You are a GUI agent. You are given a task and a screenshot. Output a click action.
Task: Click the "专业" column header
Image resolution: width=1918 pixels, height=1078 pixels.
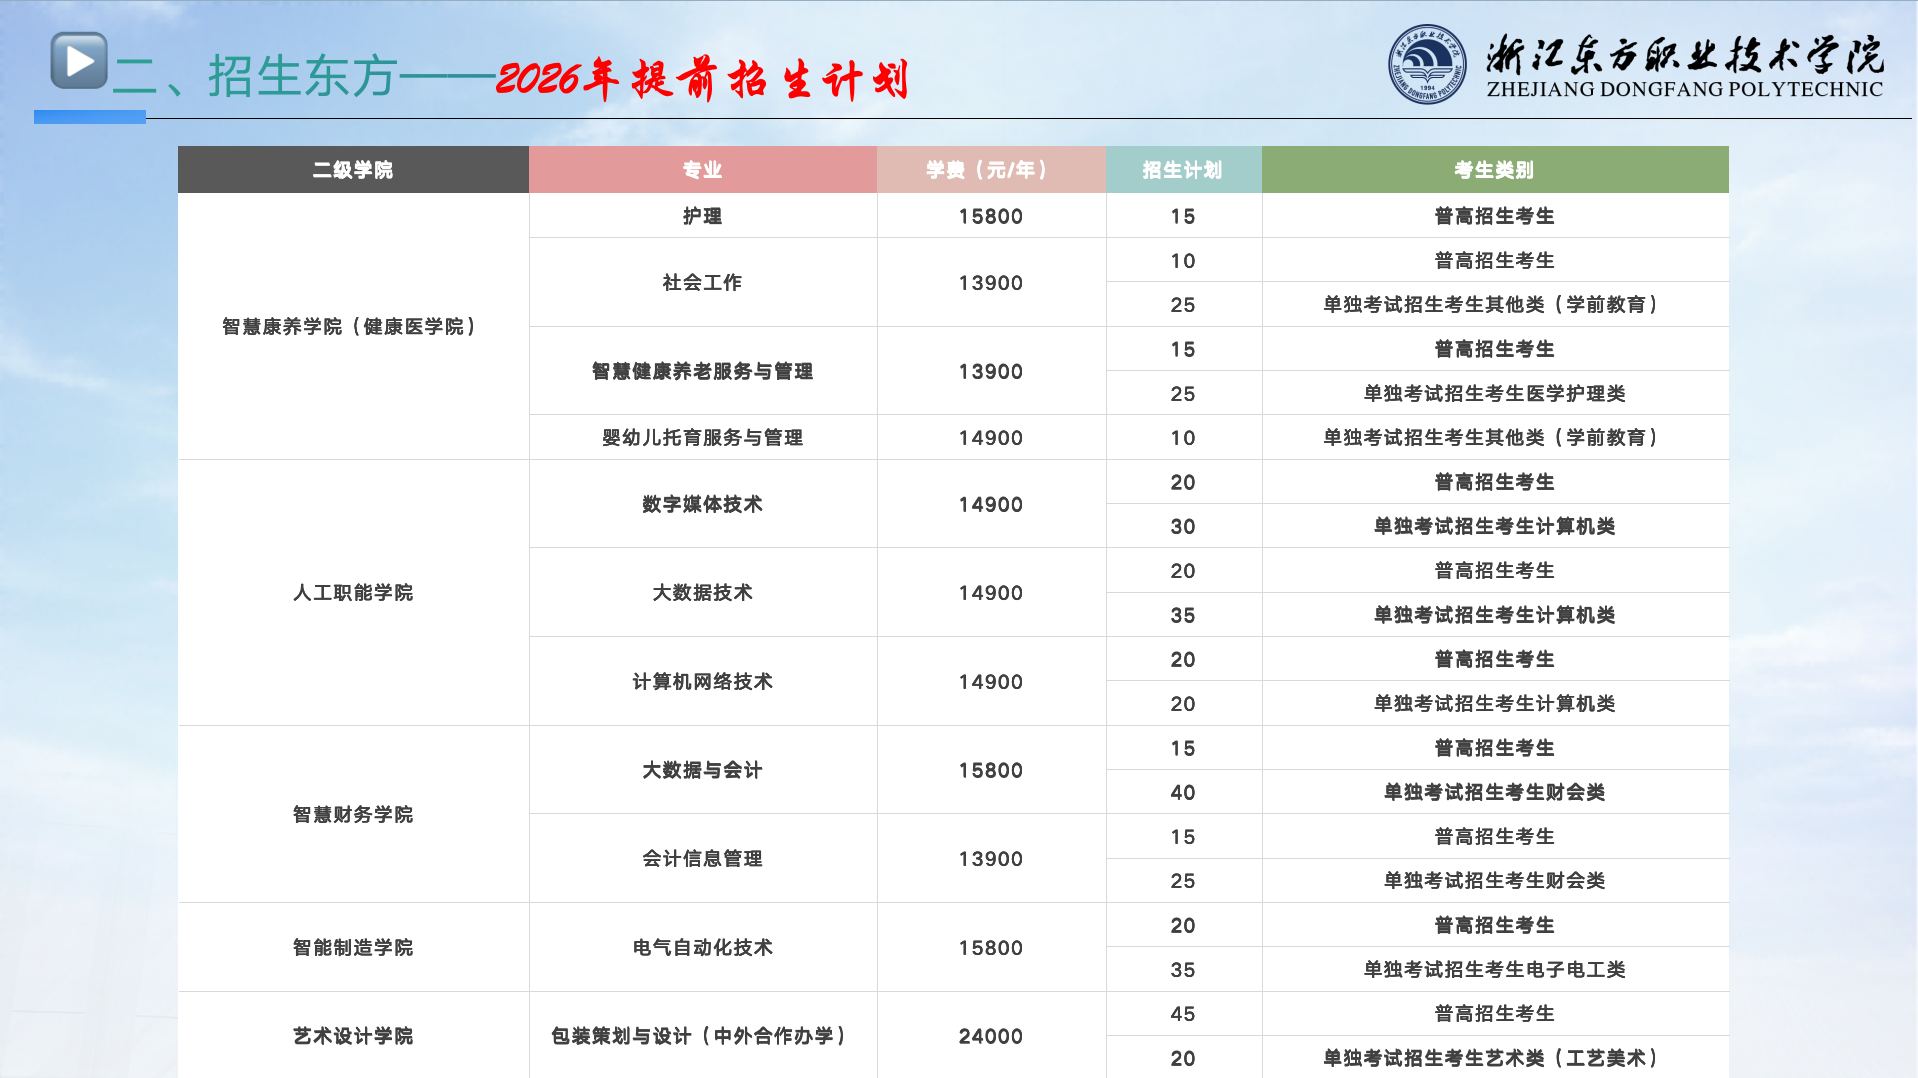click(703, 170)
